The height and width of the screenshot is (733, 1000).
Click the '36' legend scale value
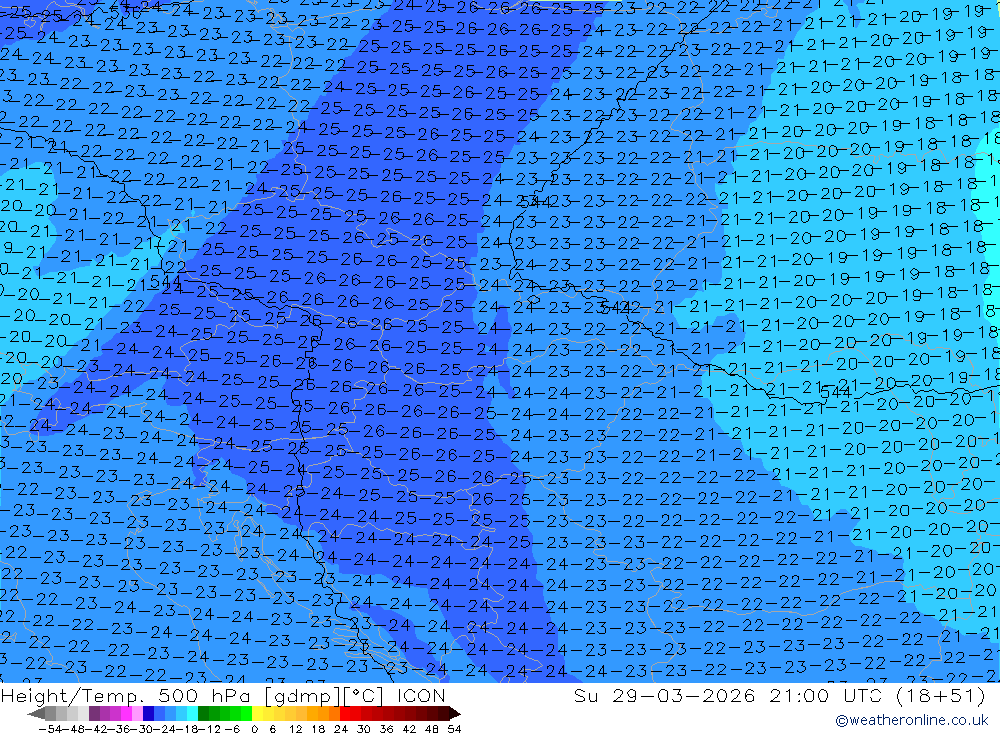pyautogui.click(x=386, y=729)
